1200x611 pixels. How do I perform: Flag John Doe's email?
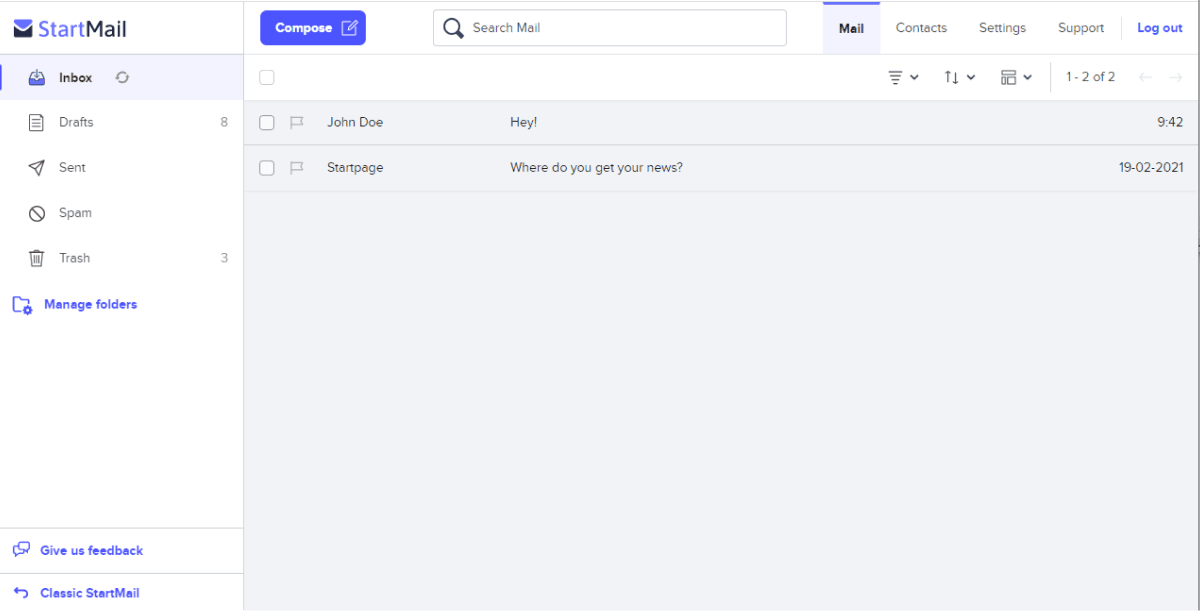(x=296, y=121)
